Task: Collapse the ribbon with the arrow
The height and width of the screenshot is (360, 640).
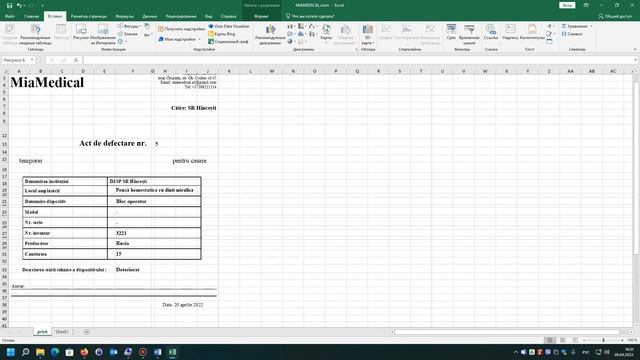Action: pyautogui.click(x=635, y=49)
